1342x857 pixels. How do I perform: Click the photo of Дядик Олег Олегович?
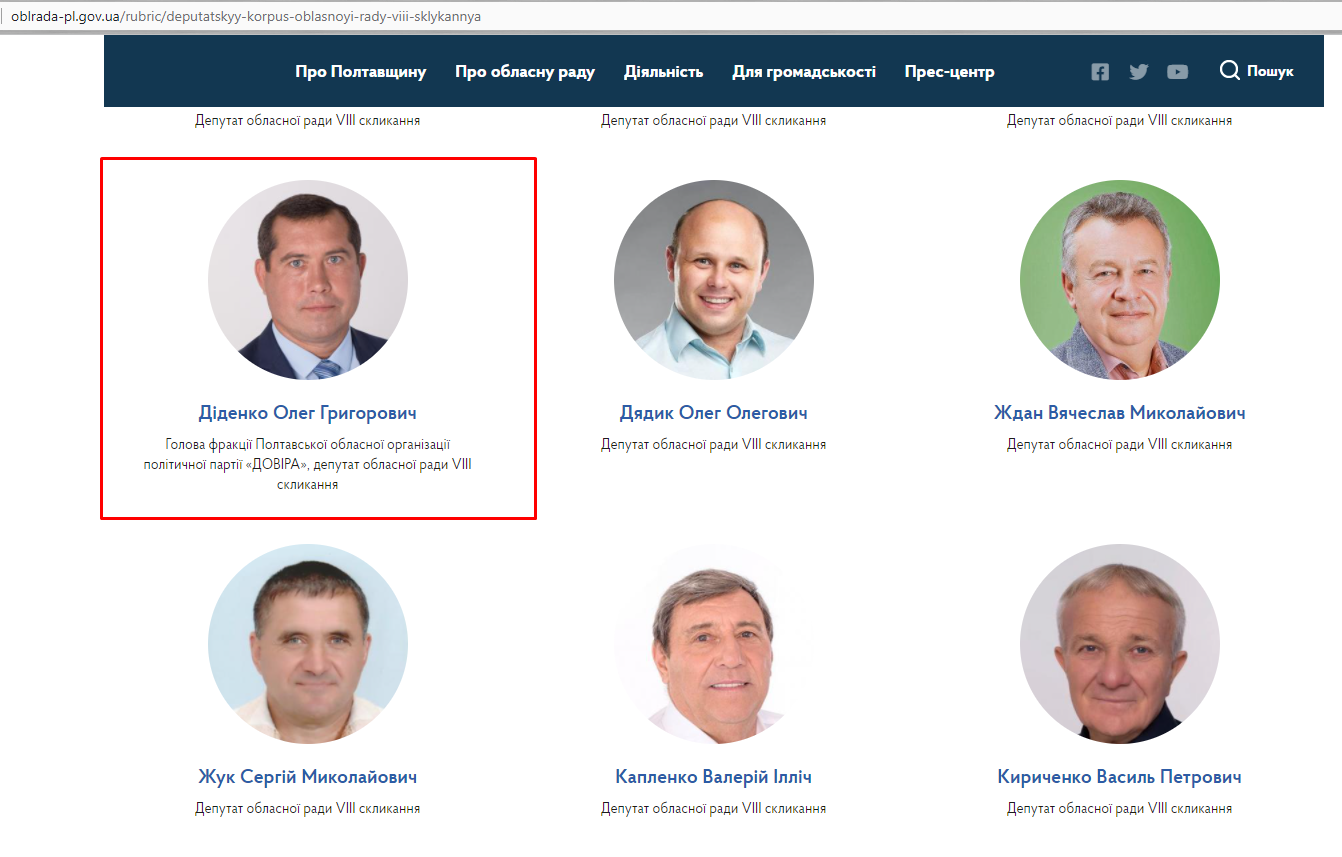[714, 280]
